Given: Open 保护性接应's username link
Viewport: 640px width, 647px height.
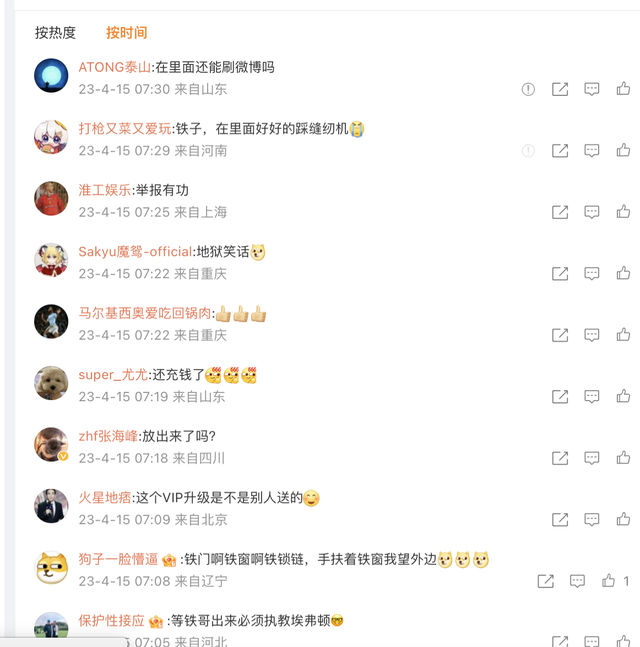Looking at the screenshot, I should pos(111,621).
